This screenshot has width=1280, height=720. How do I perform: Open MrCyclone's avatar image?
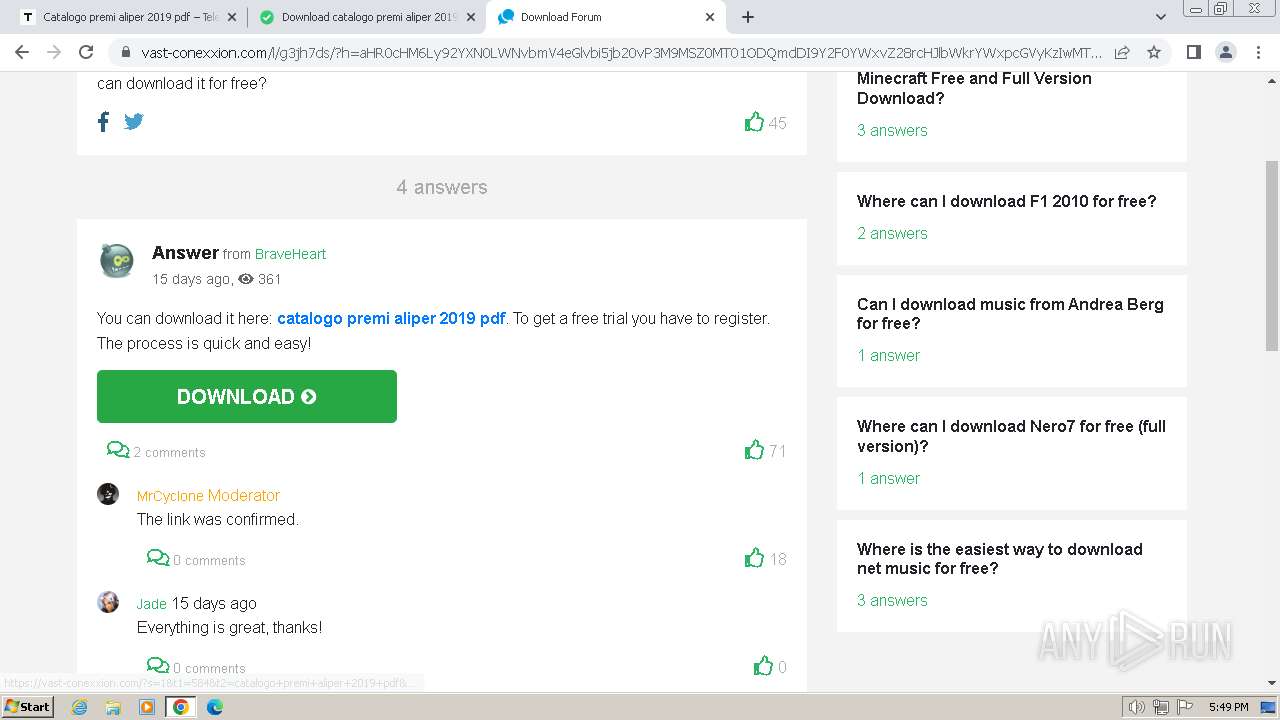pyautogui.click(x=108, y=493)
